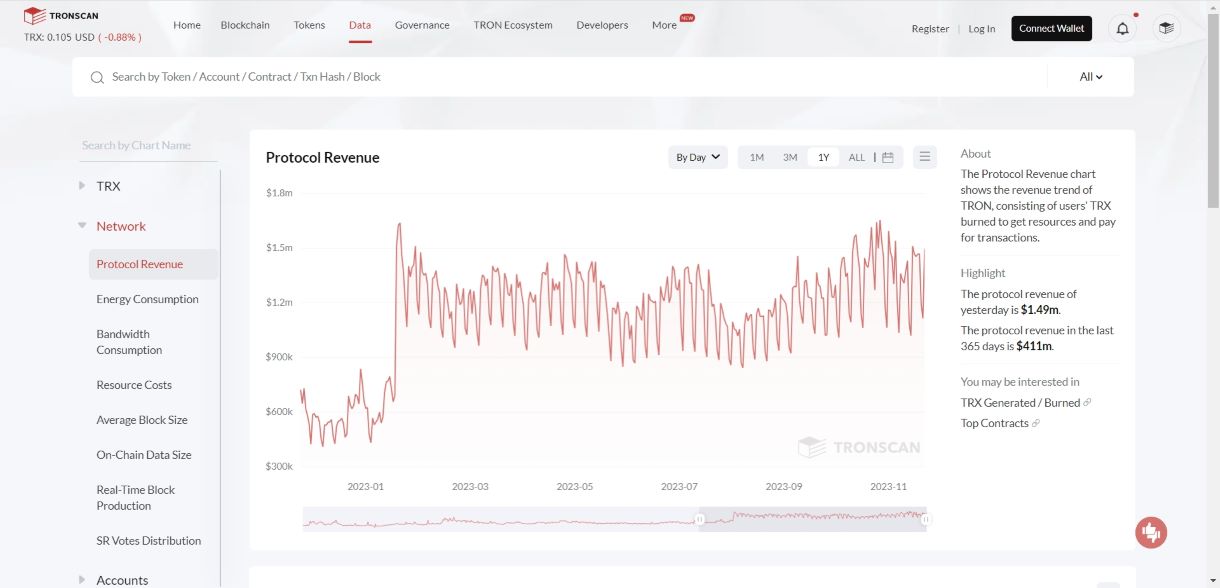Click the search magnifier icon

click(97, 77)
